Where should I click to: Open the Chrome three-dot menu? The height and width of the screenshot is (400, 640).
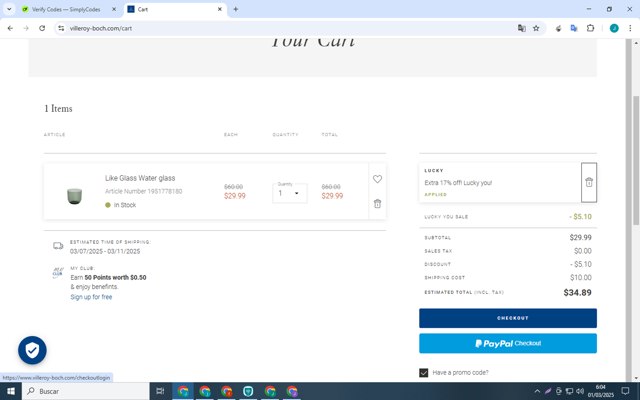coord(630,28)
